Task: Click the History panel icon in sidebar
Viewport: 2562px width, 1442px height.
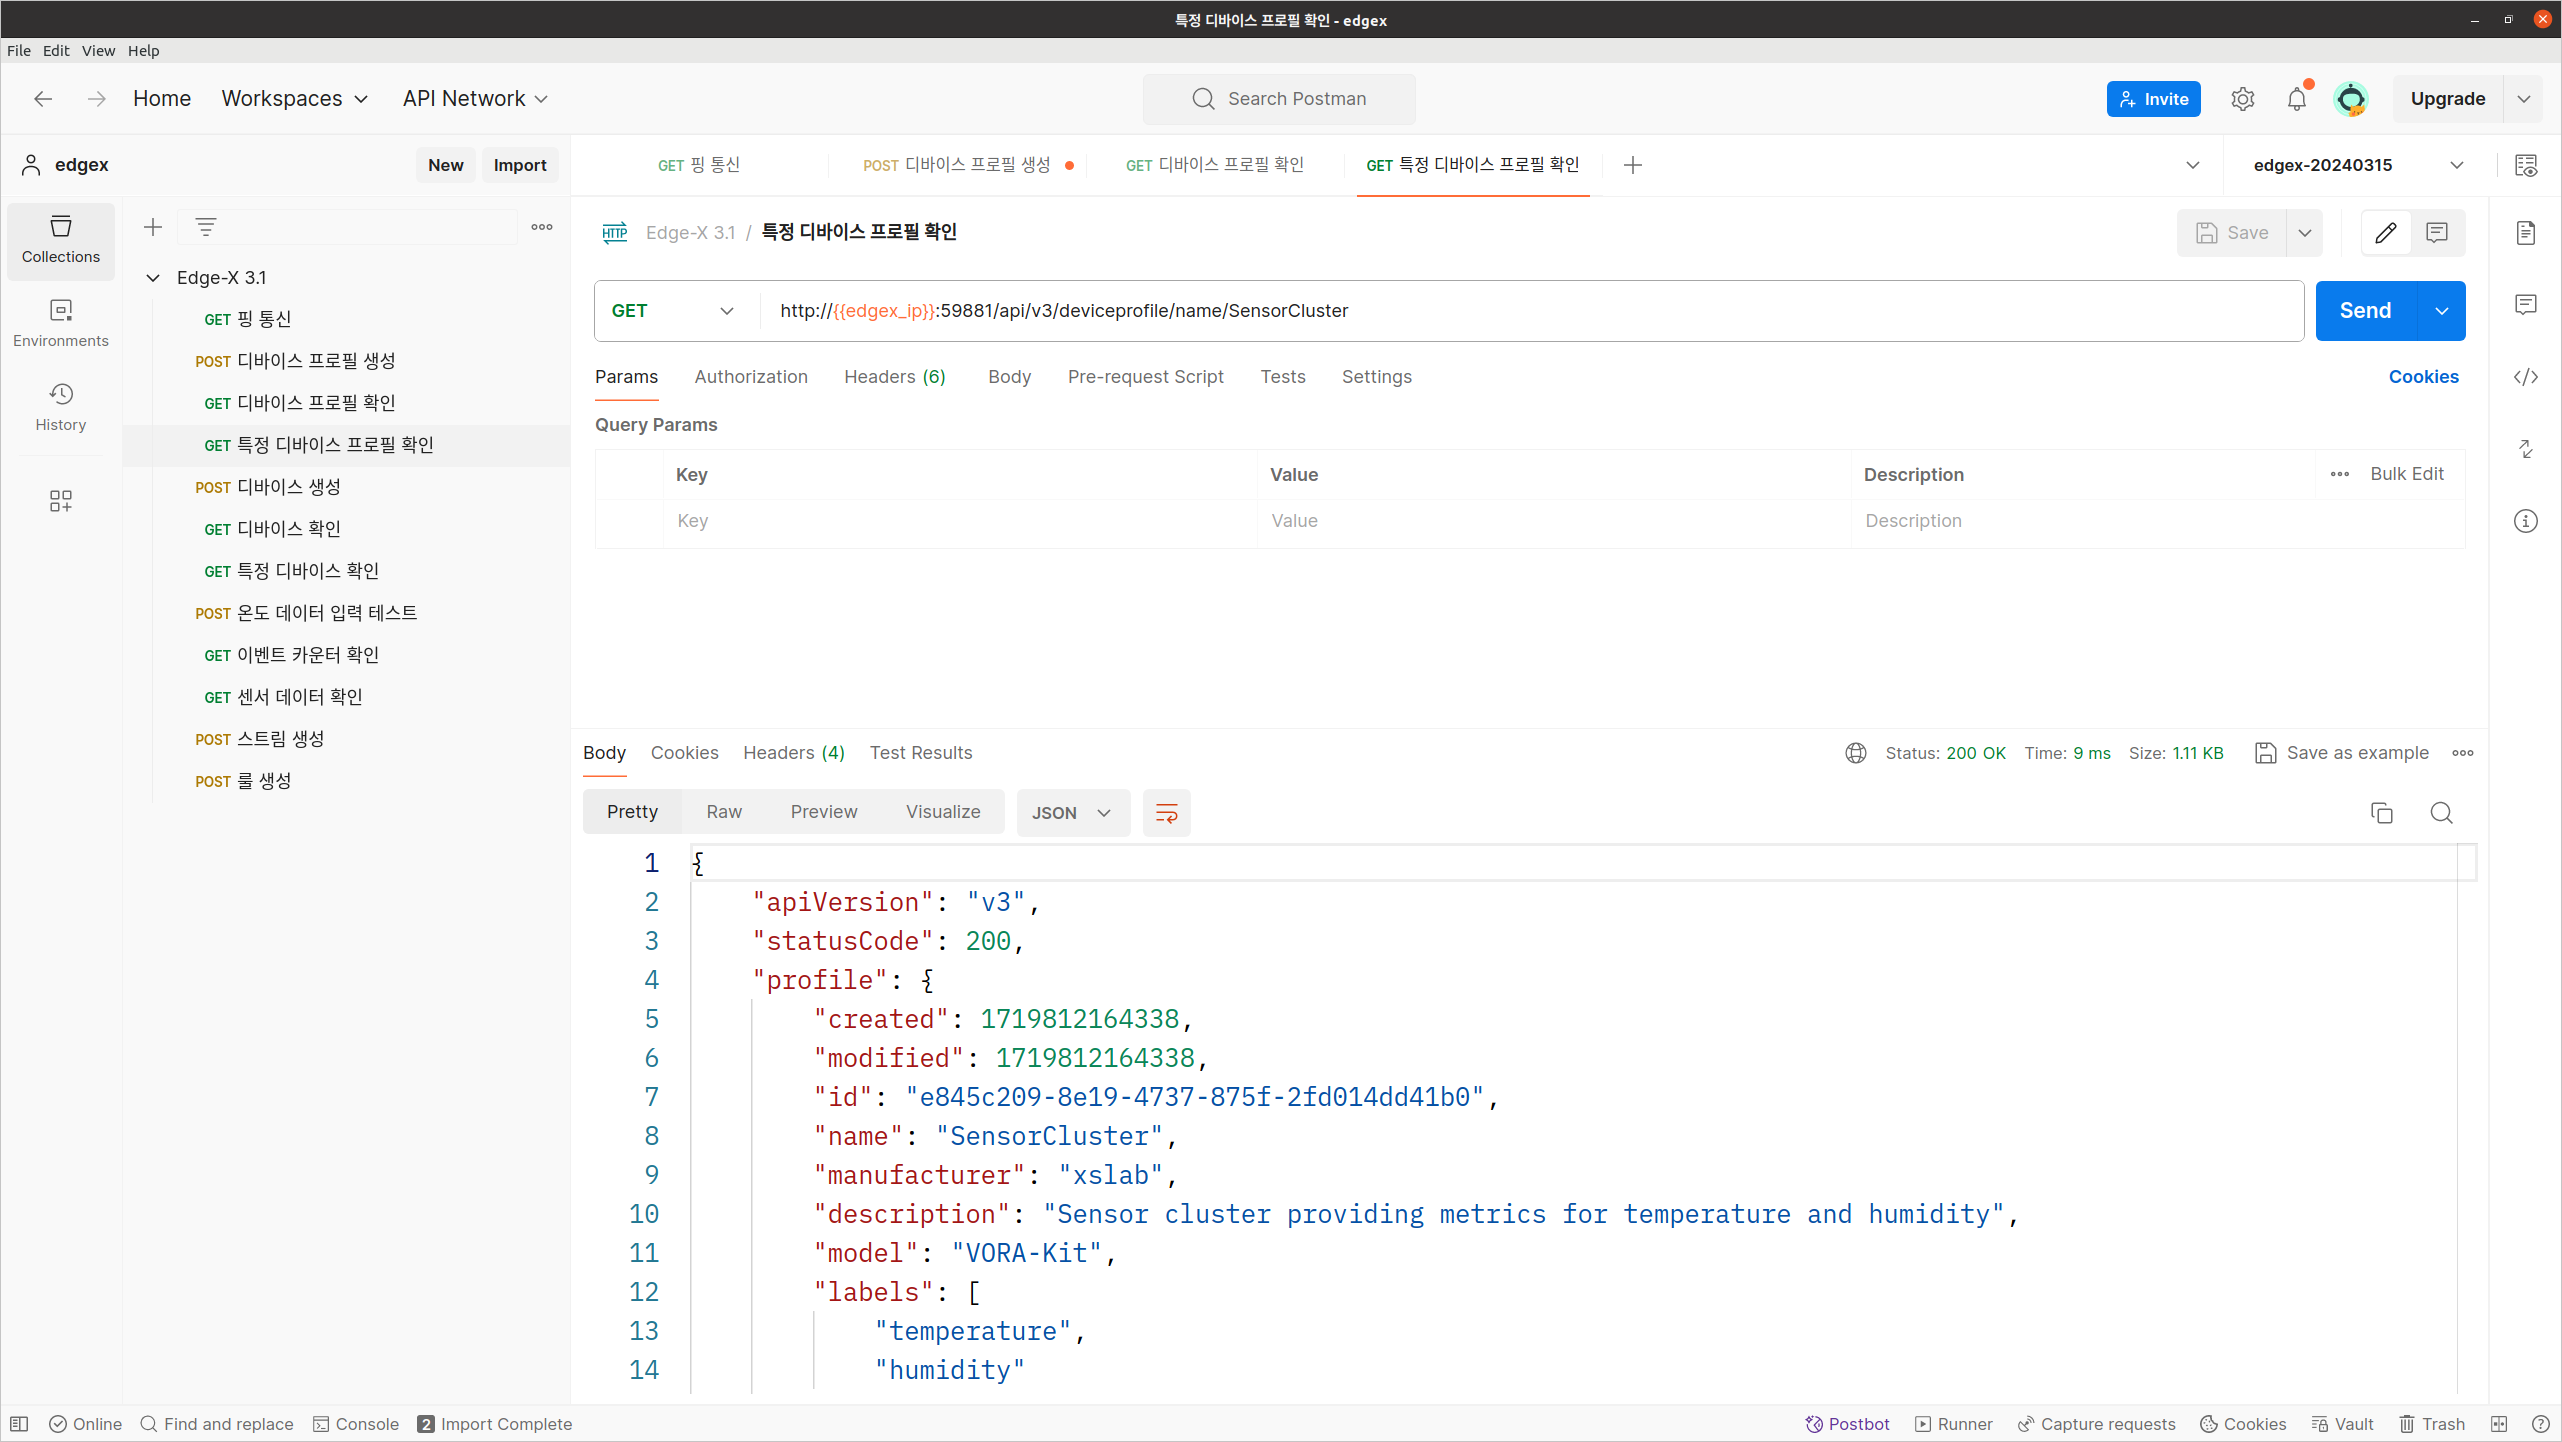Action: coord(60,403)
